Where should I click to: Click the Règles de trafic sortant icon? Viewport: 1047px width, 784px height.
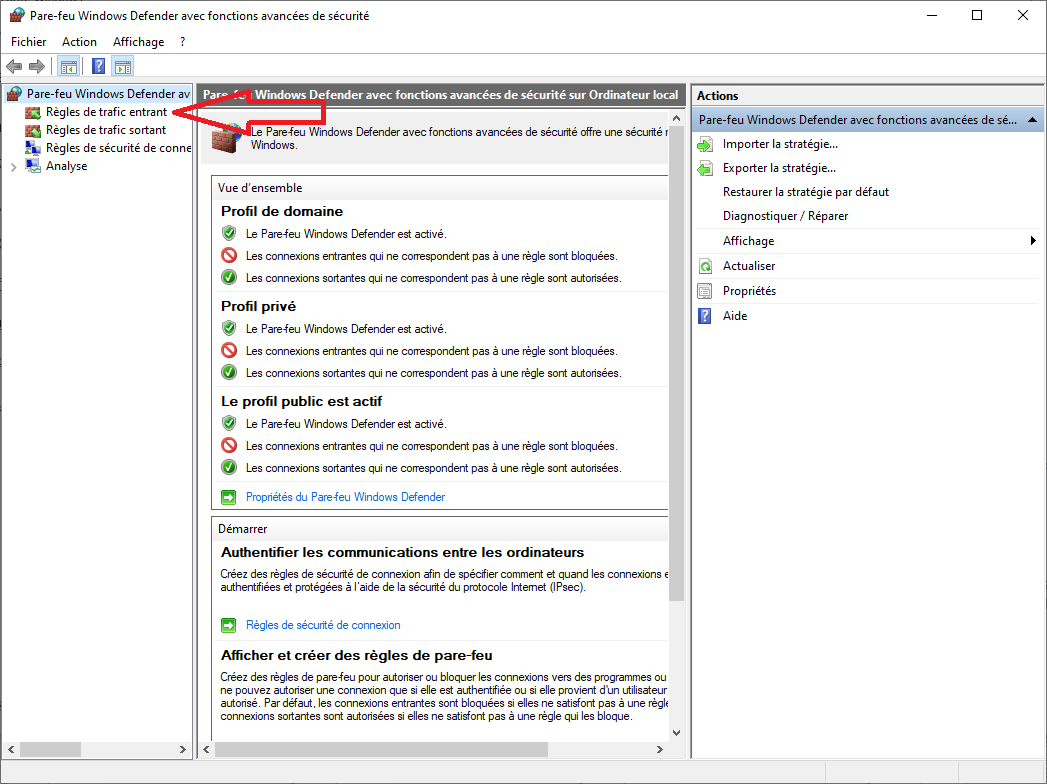[33, 130]
